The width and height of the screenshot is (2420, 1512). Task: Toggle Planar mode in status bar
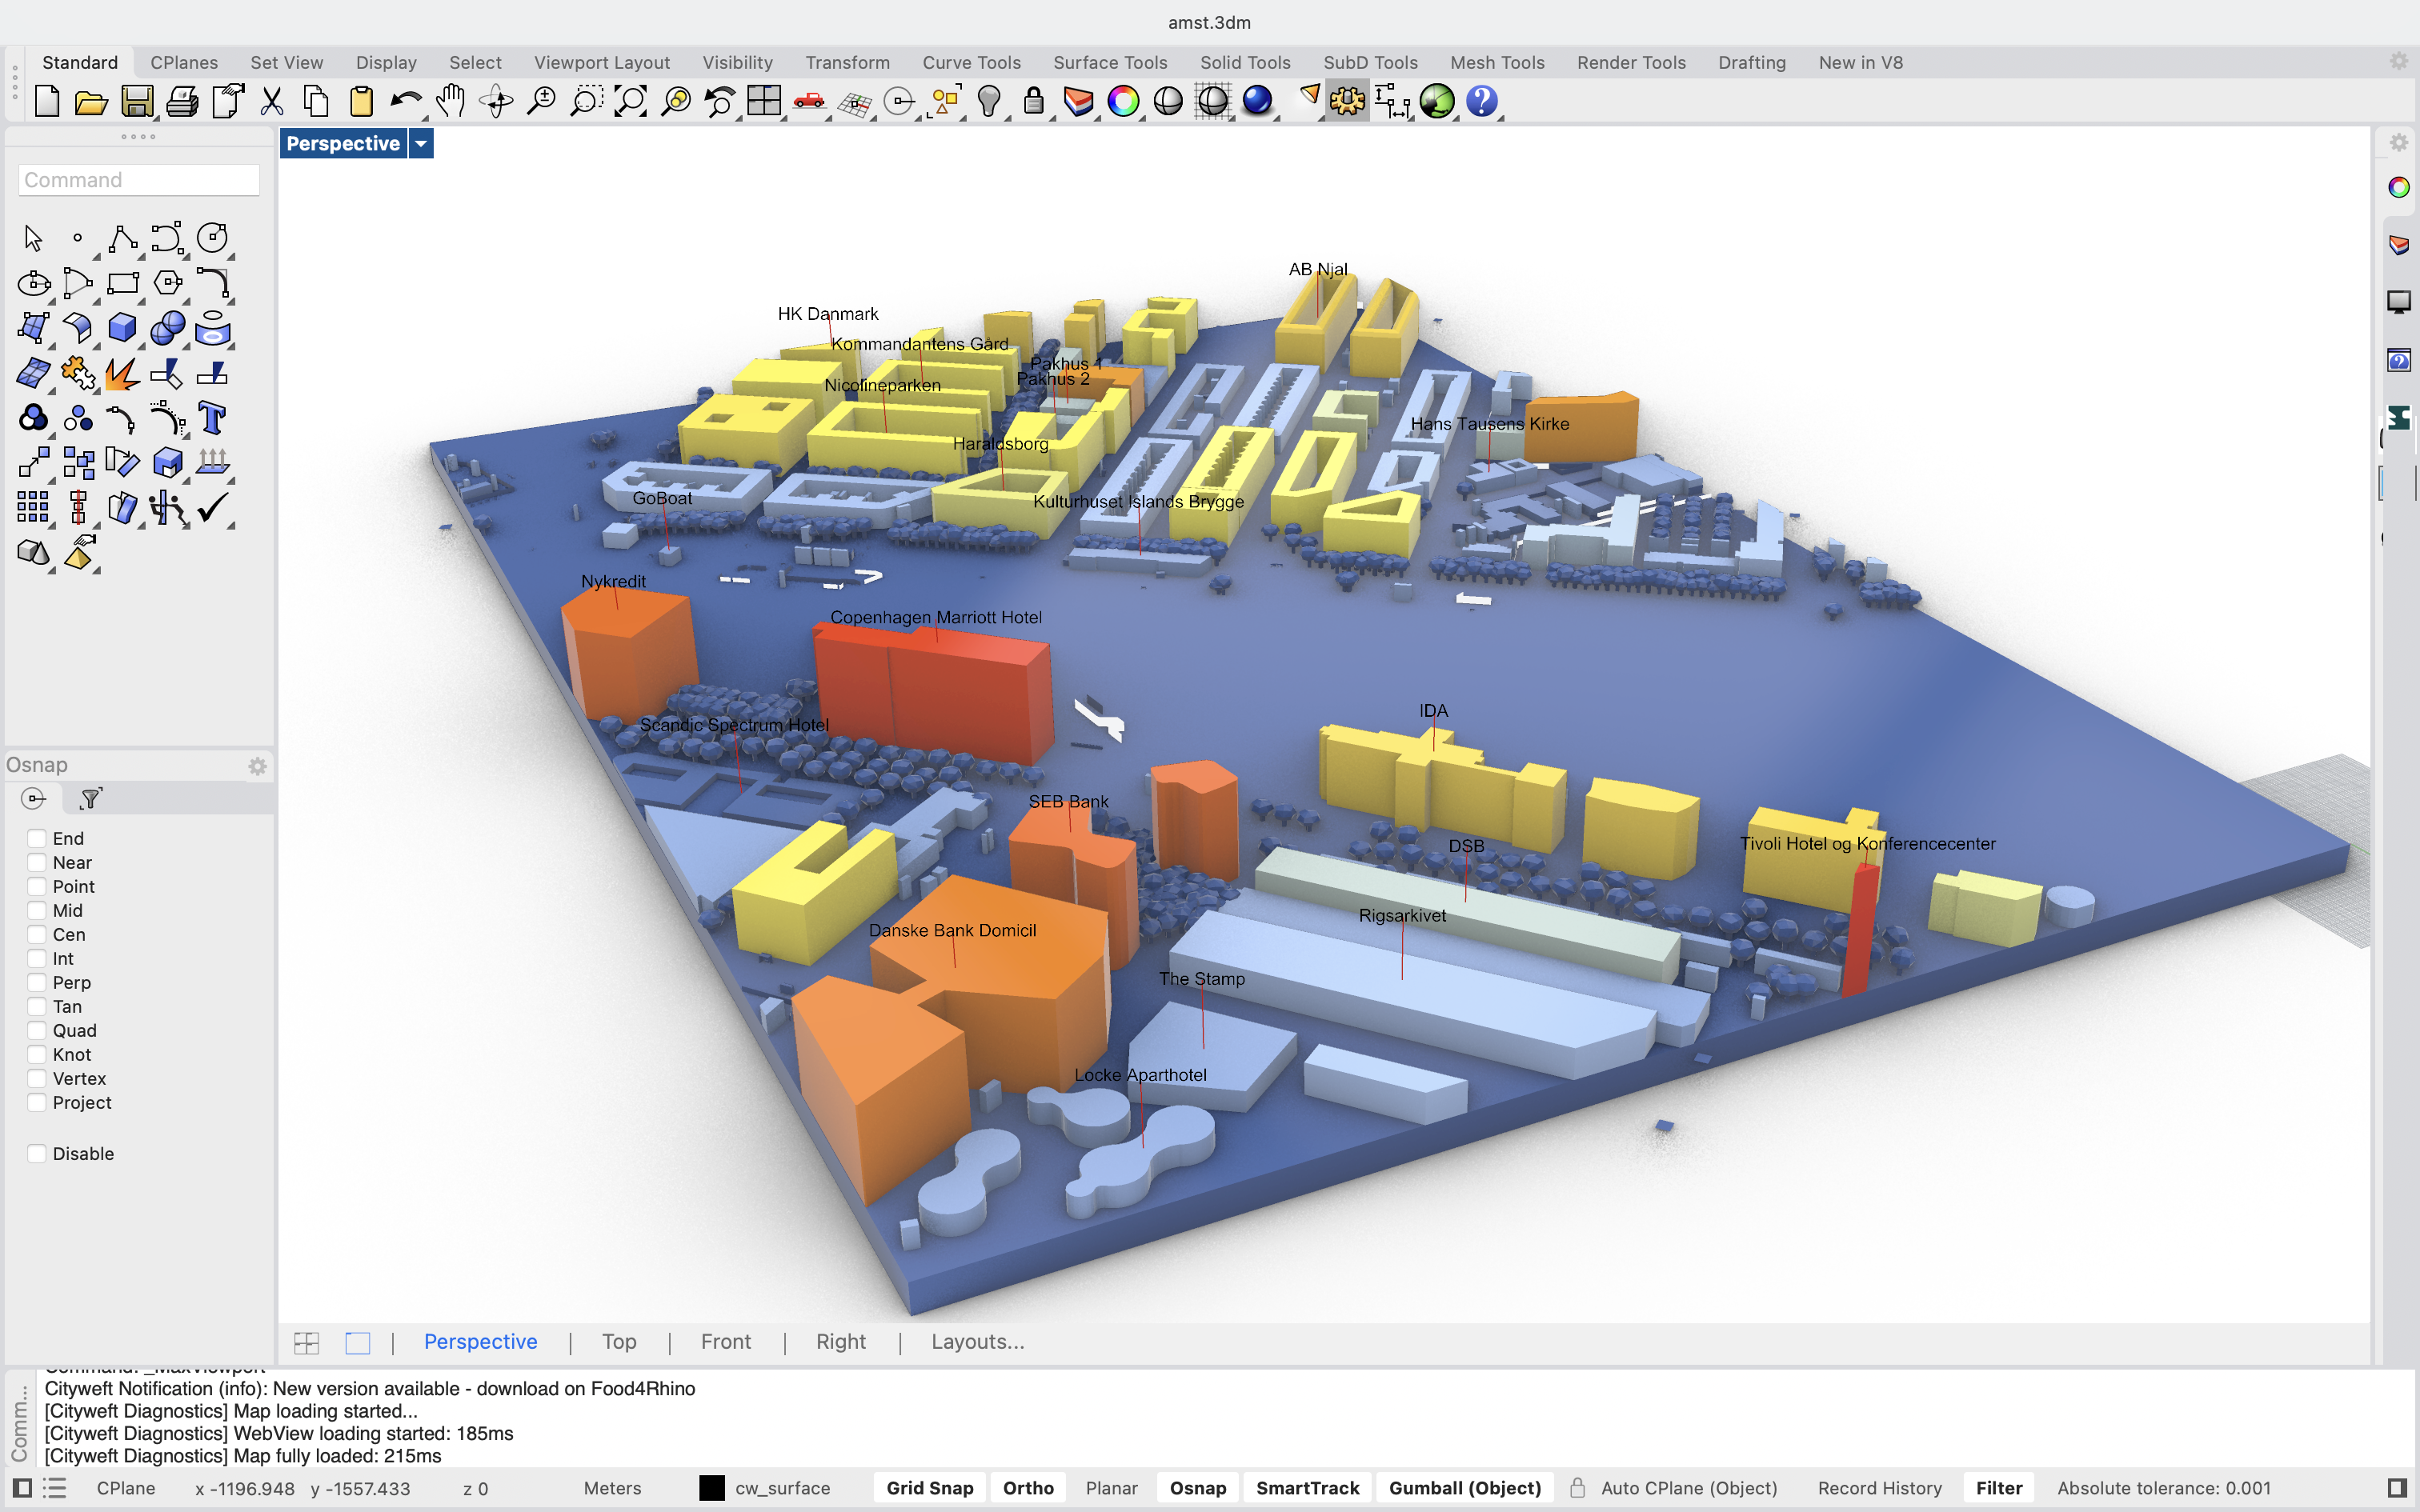(1111, 1488)
